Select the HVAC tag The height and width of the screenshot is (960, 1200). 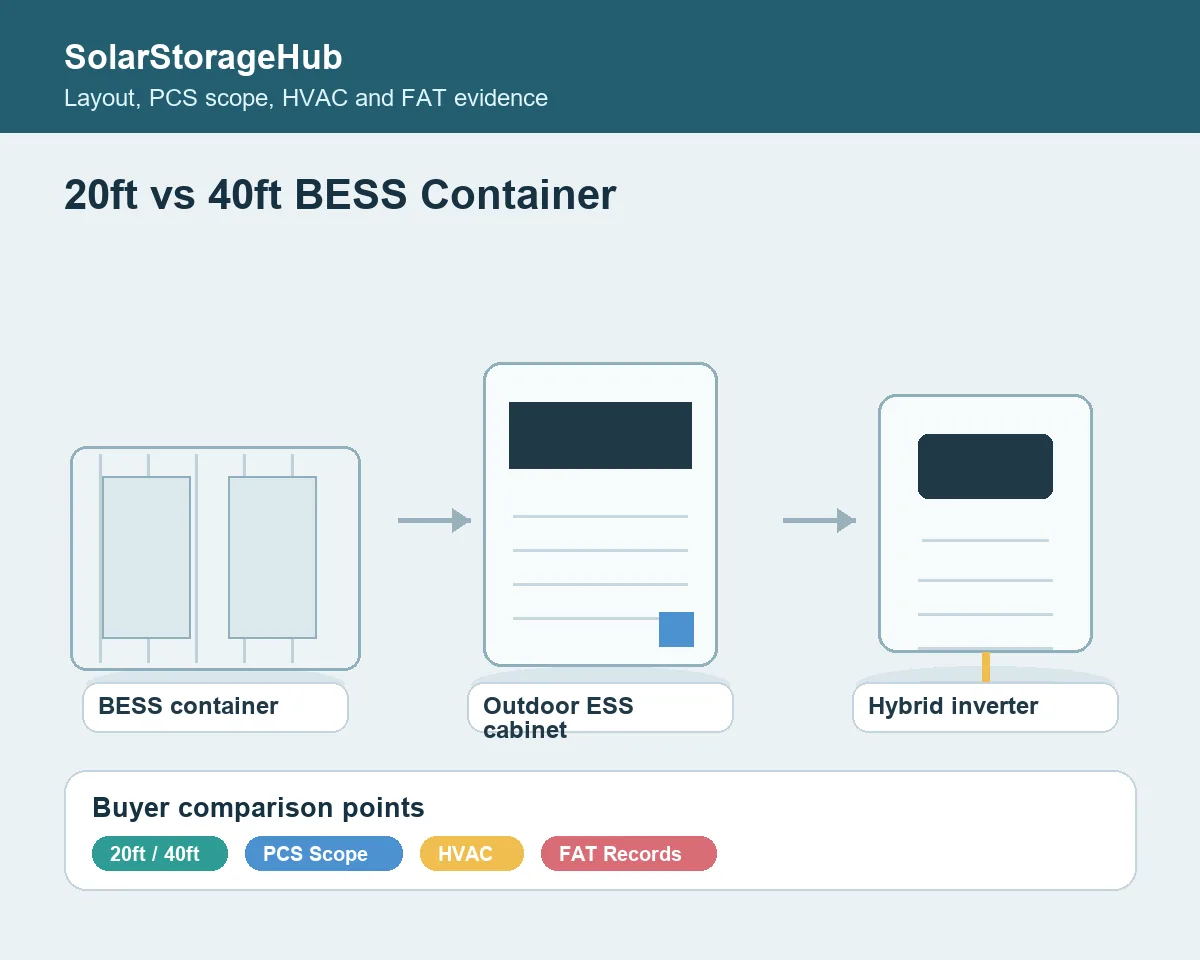472,854
